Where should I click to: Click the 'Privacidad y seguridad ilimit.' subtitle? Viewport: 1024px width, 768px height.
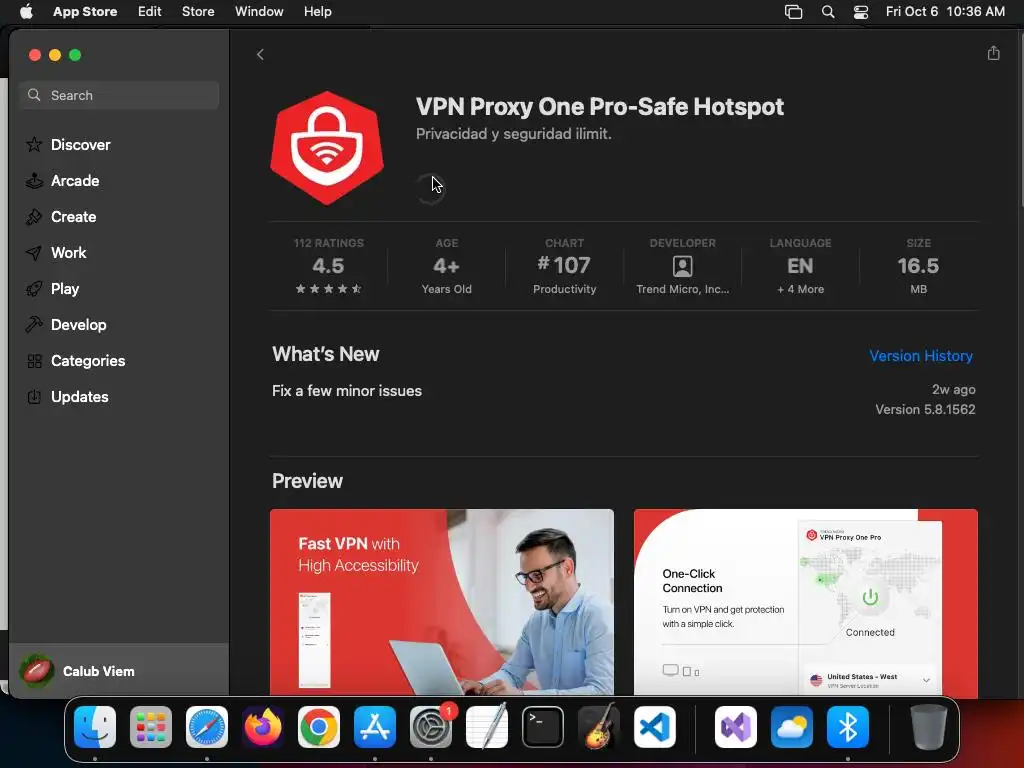[513, 134]
